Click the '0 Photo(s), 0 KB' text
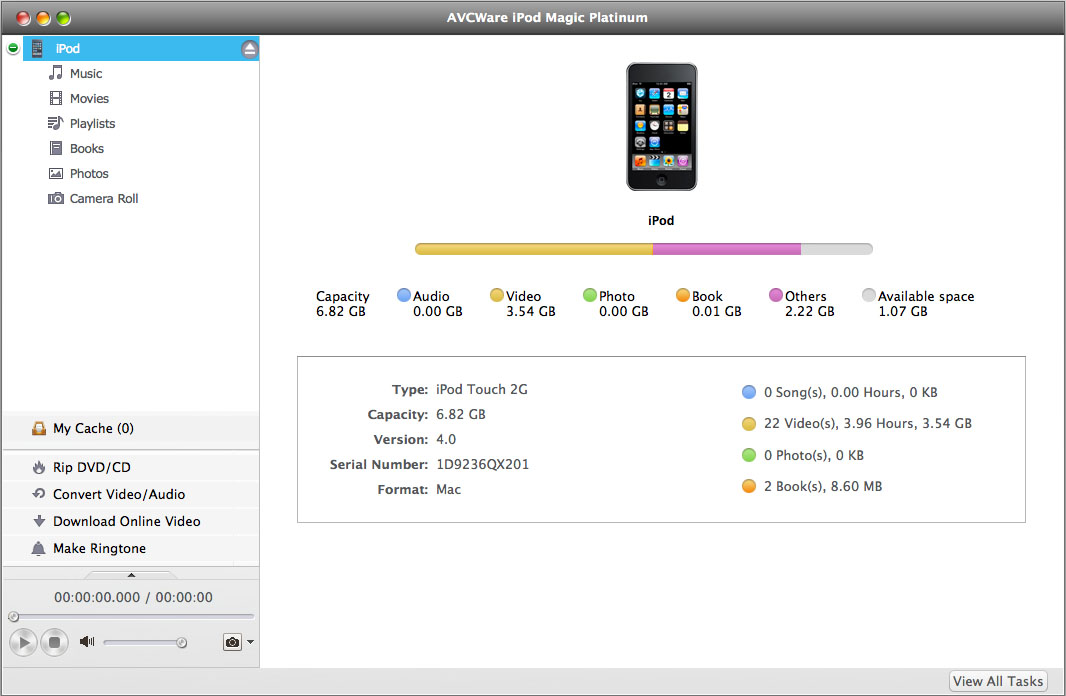1066x696 pixels. coord(814,455)
